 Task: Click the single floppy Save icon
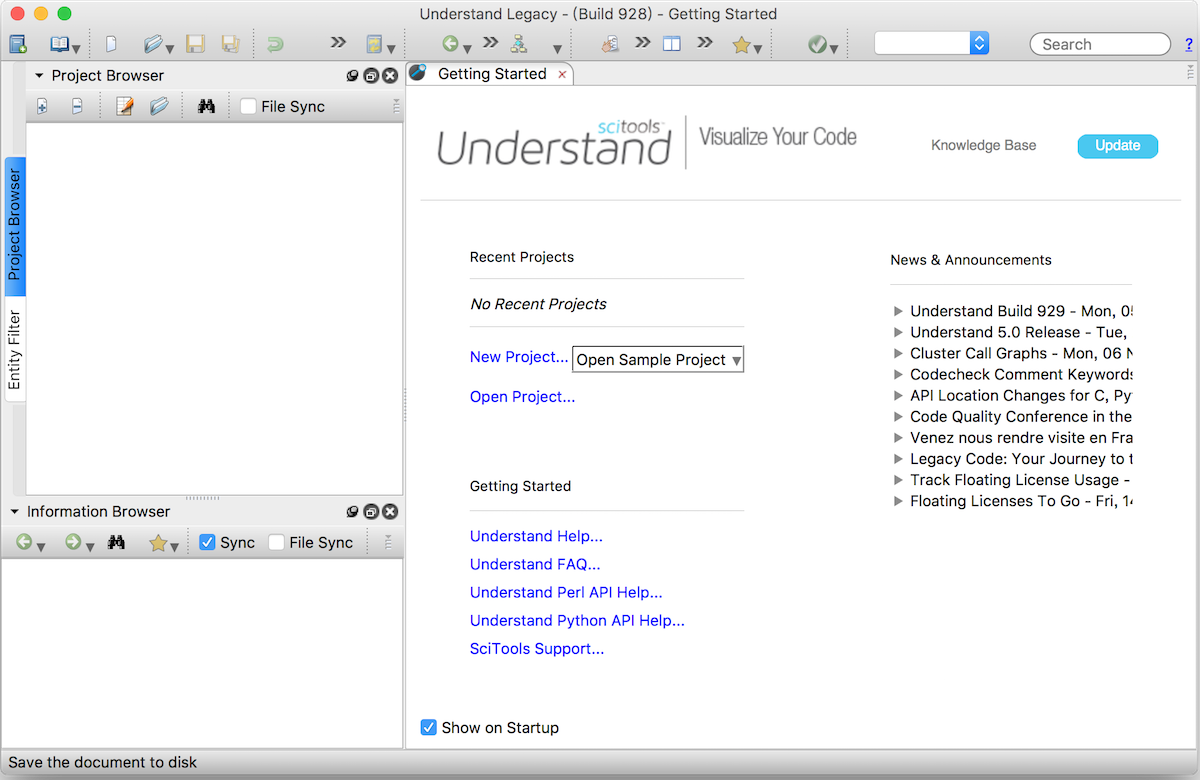(x=196, y=44)
